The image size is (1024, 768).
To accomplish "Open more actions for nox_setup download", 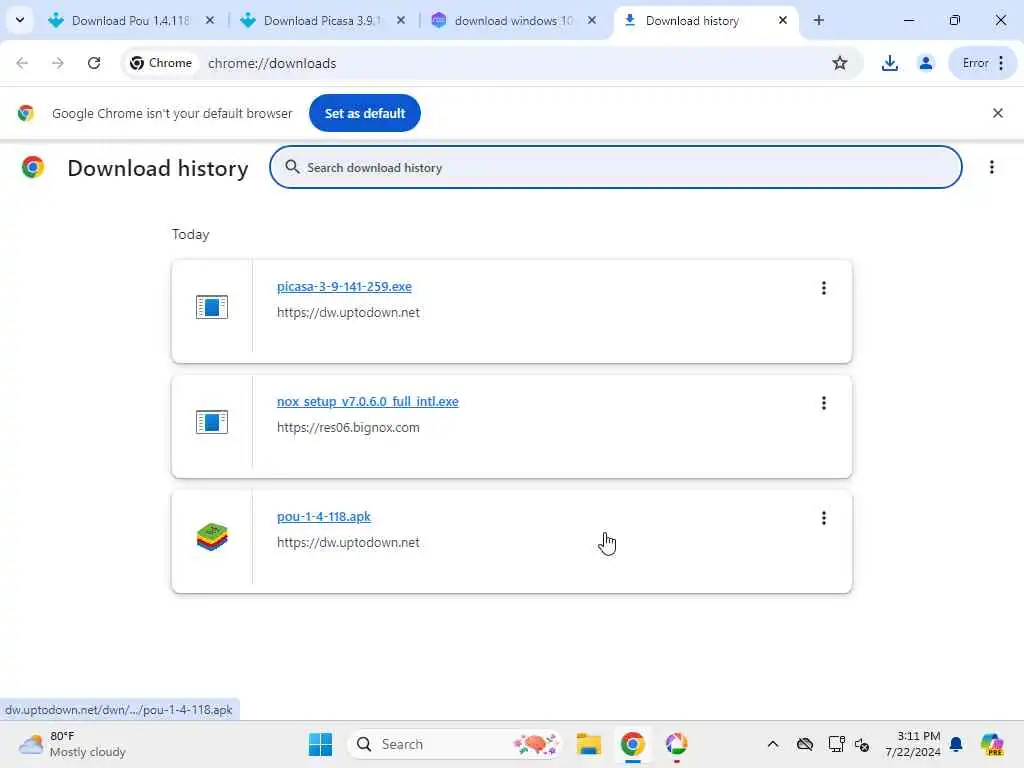I will (x=824, y=403).
